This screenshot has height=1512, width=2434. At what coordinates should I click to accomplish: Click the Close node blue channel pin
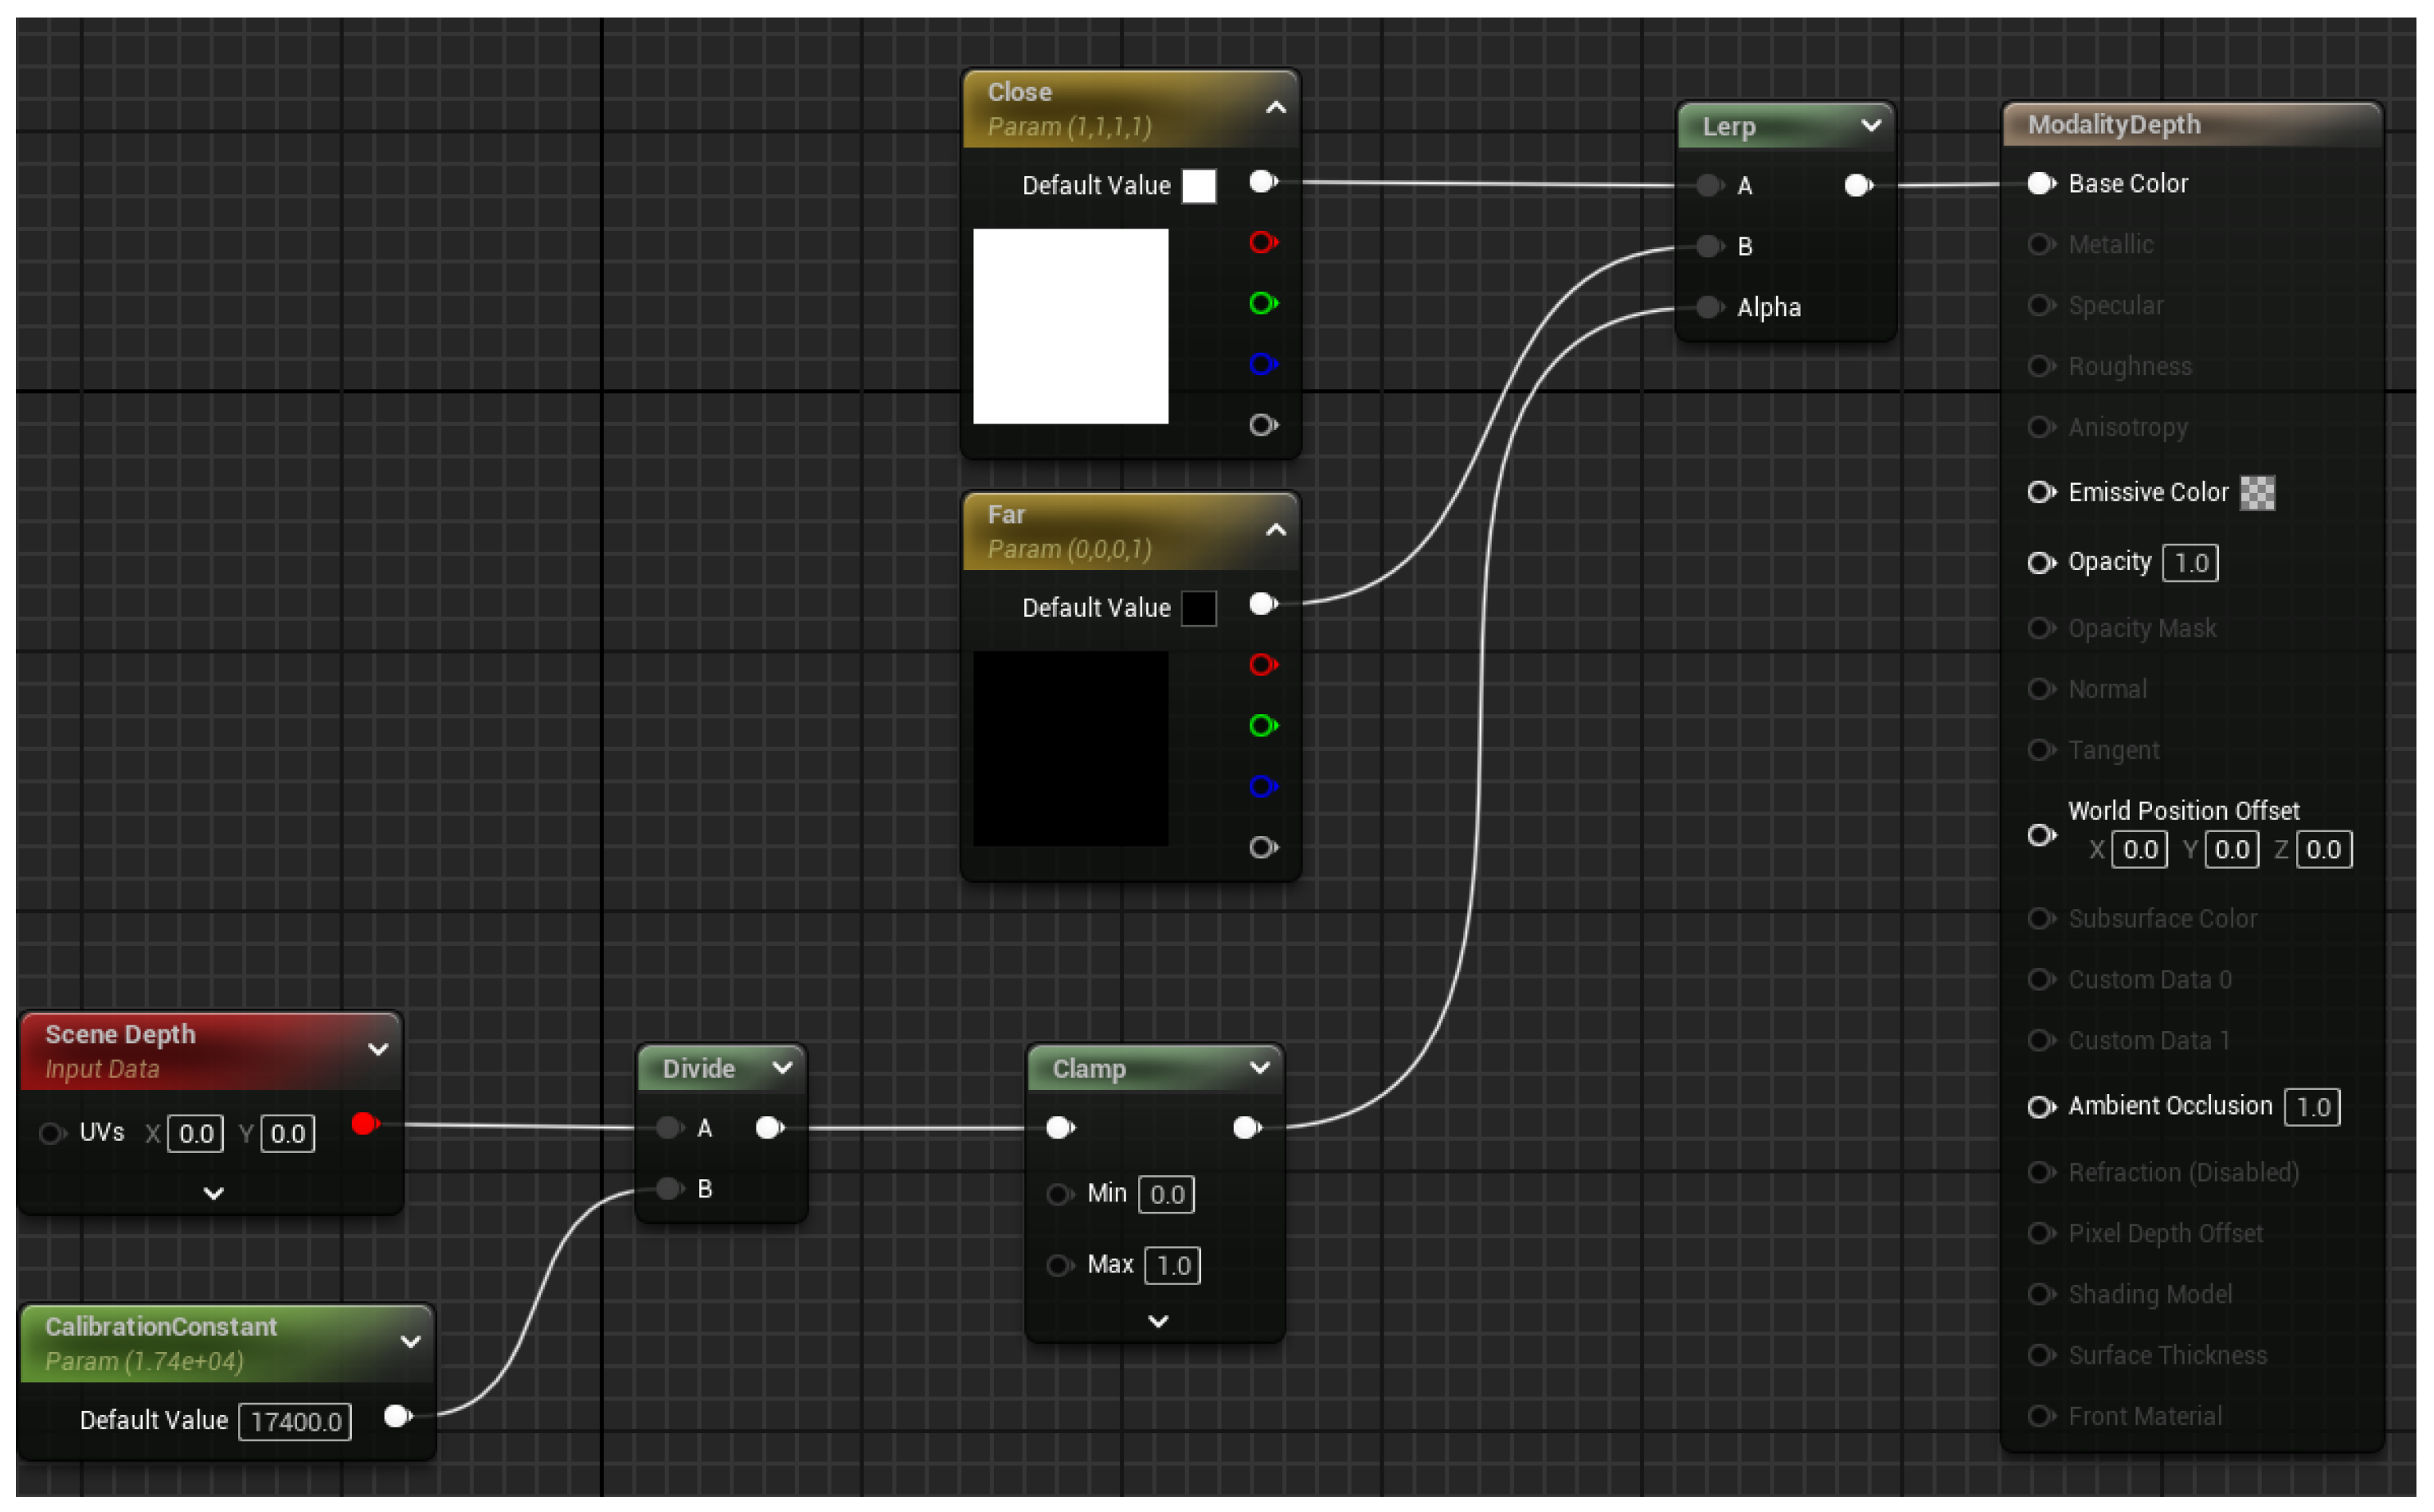click(1263, 364)
